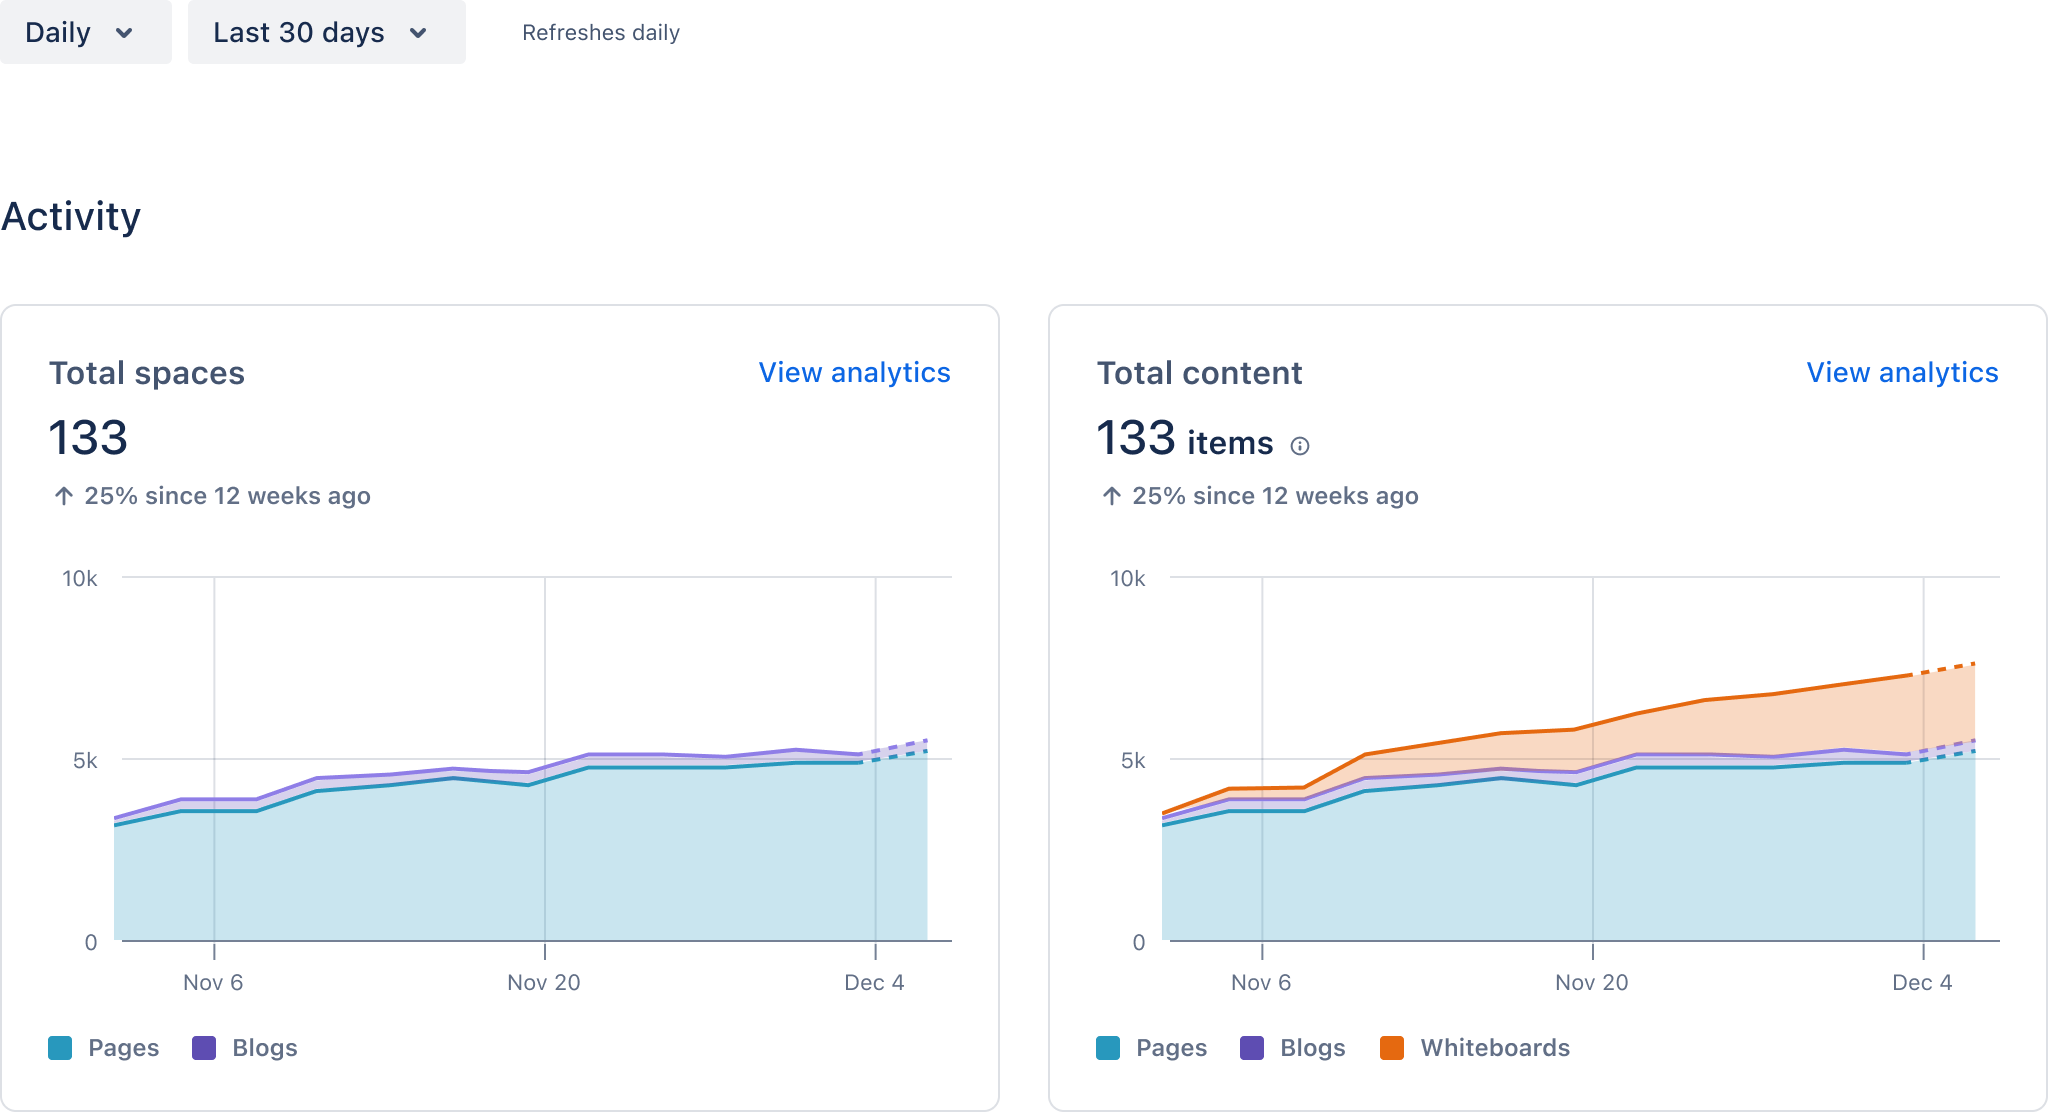Click View analytics for Total content

click(1903, 372)
